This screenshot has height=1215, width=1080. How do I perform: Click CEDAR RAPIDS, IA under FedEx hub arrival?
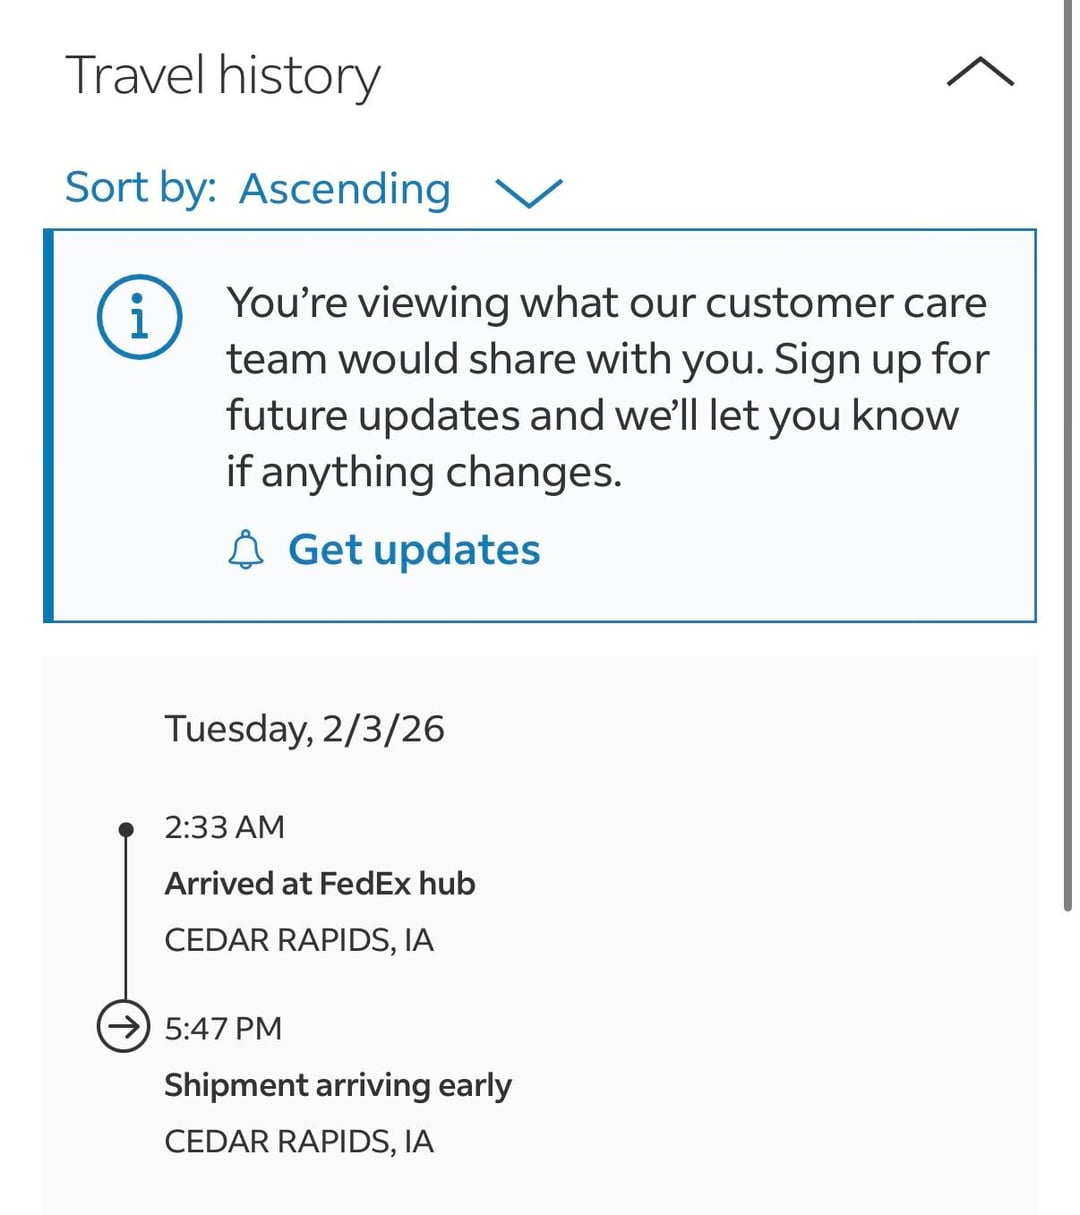coord(299,941)
